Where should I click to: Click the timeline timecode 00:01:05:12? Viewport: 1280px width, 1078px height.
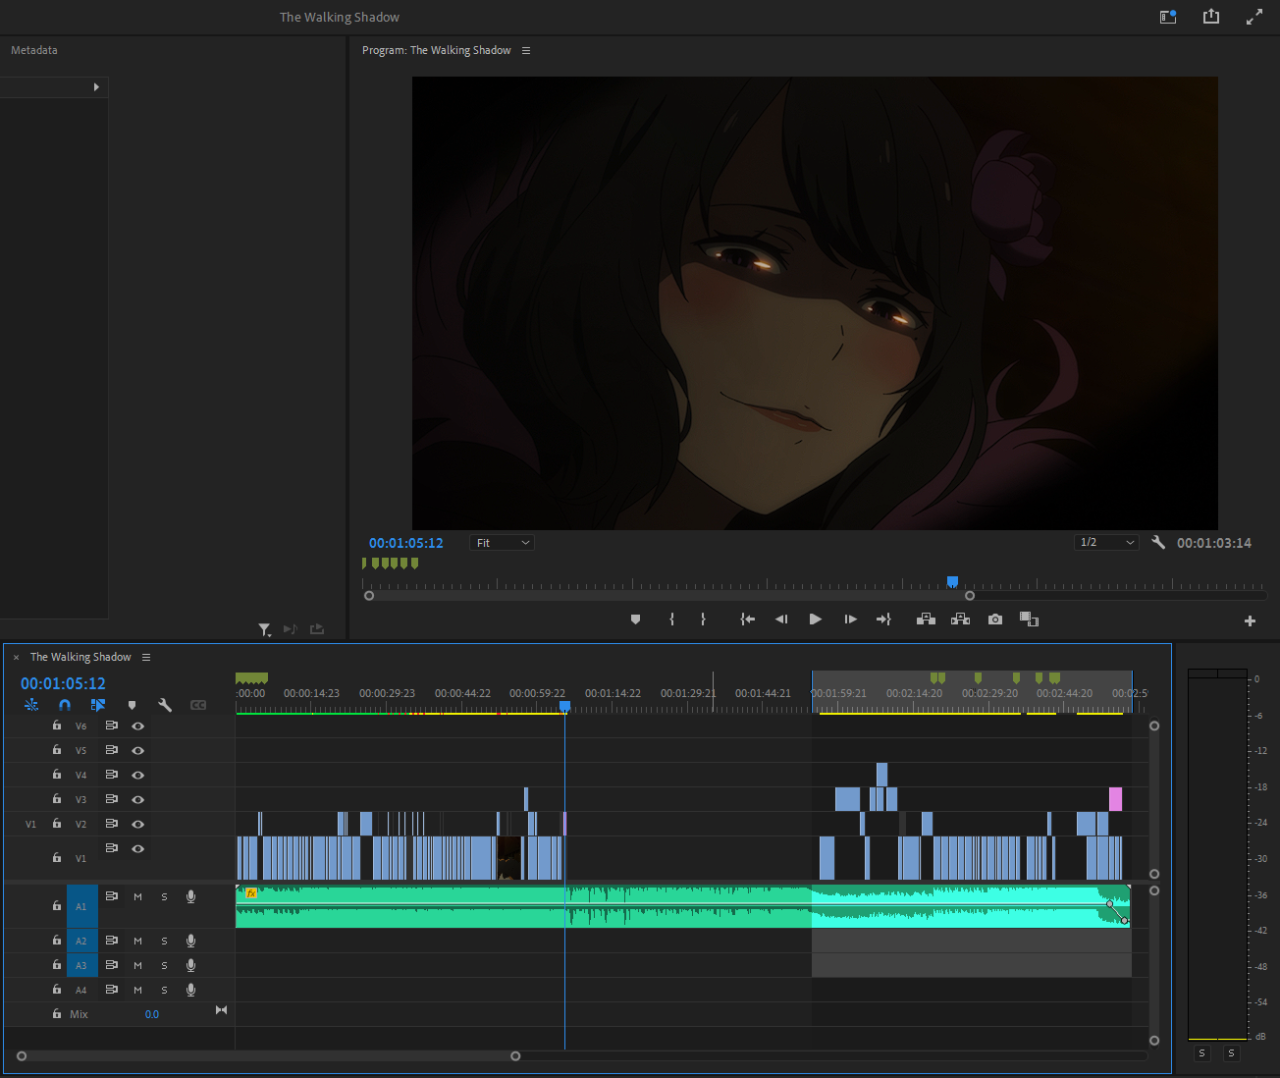(63, 683)
